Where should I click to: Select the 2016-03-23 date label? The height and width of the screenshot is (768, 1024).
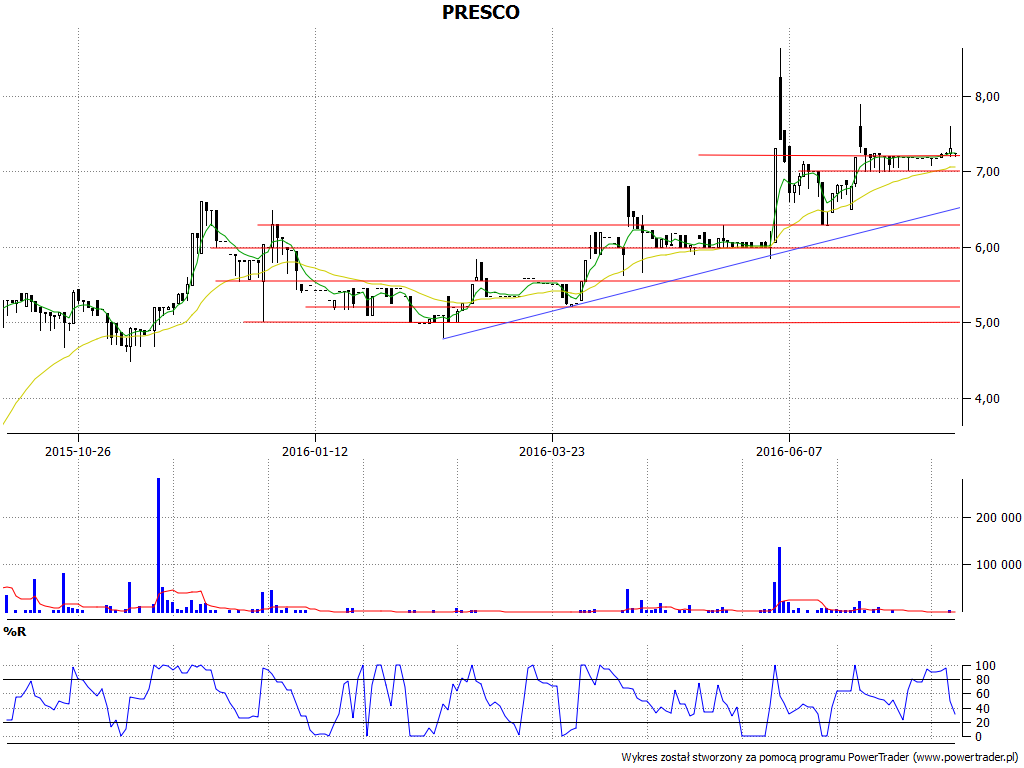coord(552,451)
